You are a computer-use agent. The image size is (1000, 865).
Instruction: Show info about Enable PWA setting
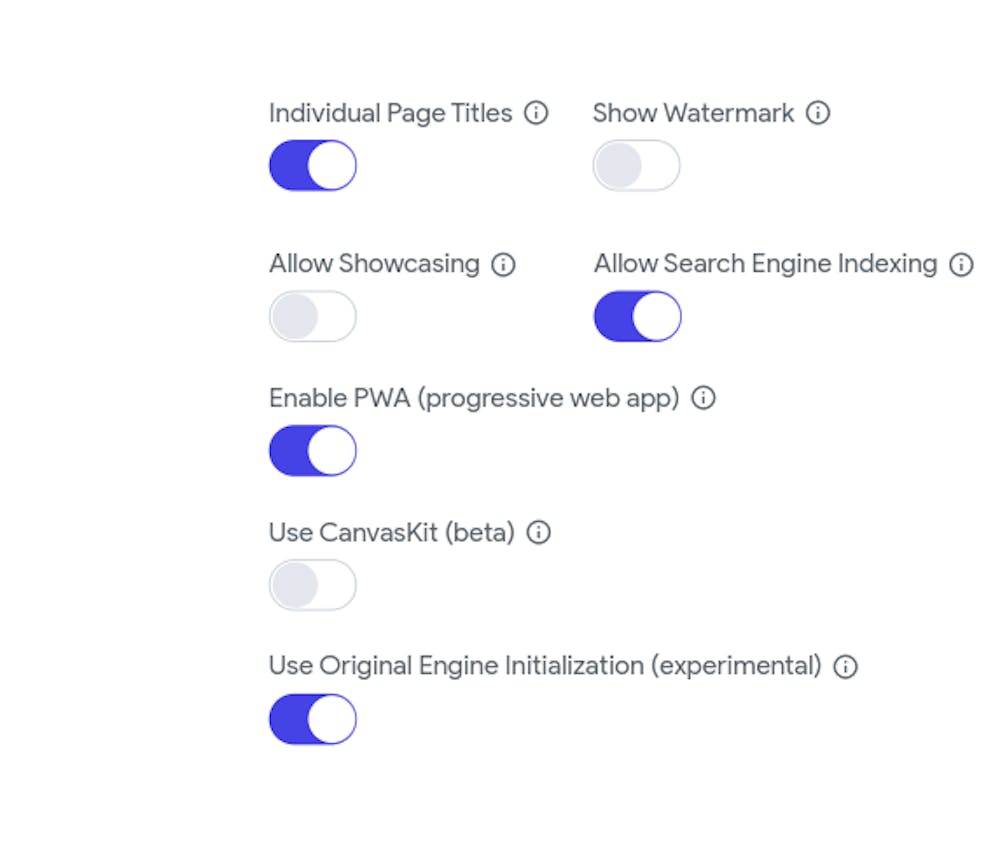[x=704, y=398]
